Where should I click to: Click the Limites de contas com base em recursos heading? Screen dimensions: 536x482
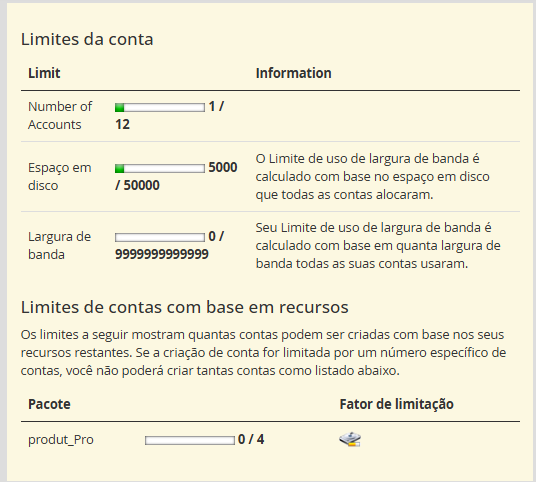point(185,307)
